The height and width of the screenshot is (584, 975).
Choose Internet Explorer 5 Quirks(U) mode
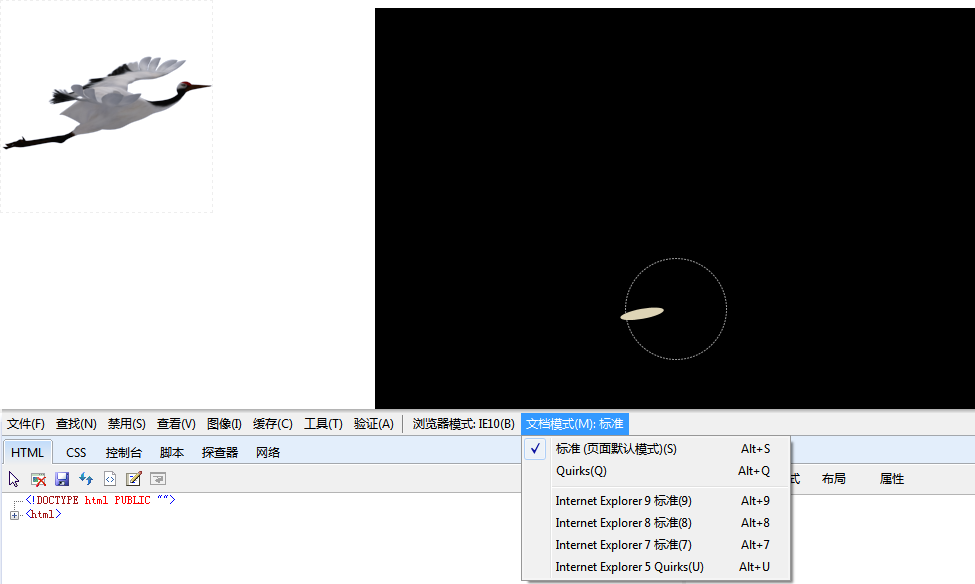(657, 567)
